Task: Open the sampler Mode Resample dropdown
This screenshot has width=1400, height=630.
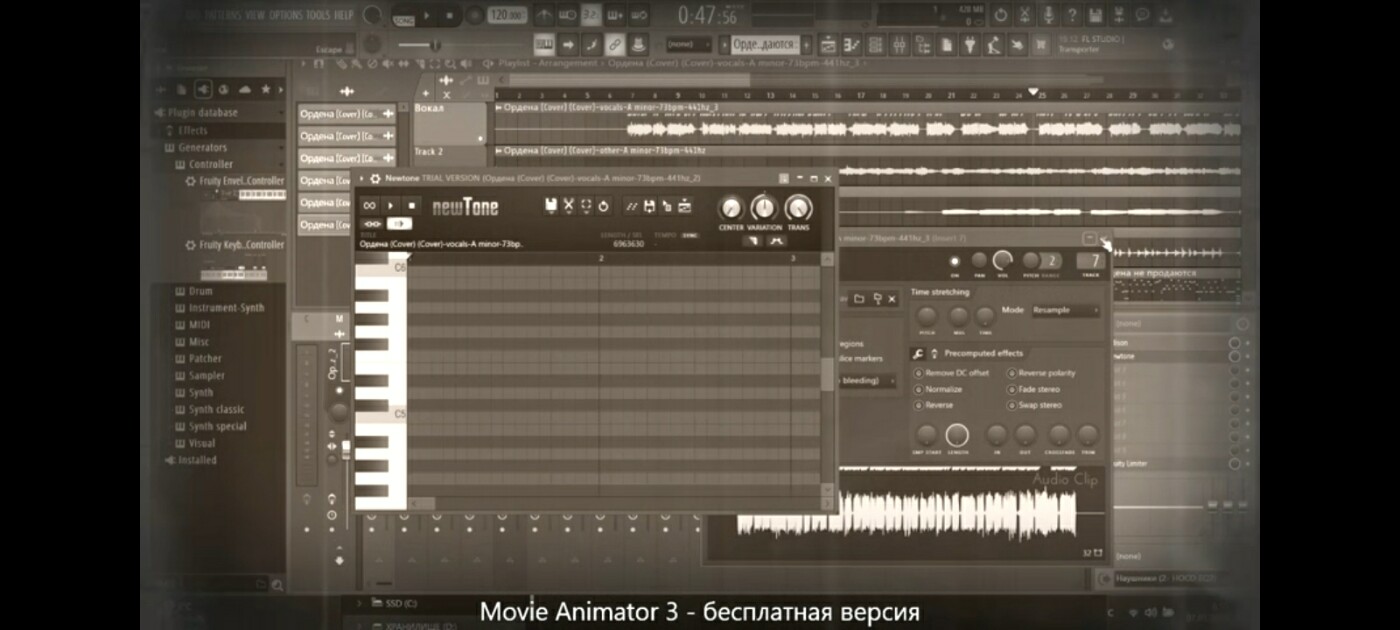Action: [x=1066, y=310]
